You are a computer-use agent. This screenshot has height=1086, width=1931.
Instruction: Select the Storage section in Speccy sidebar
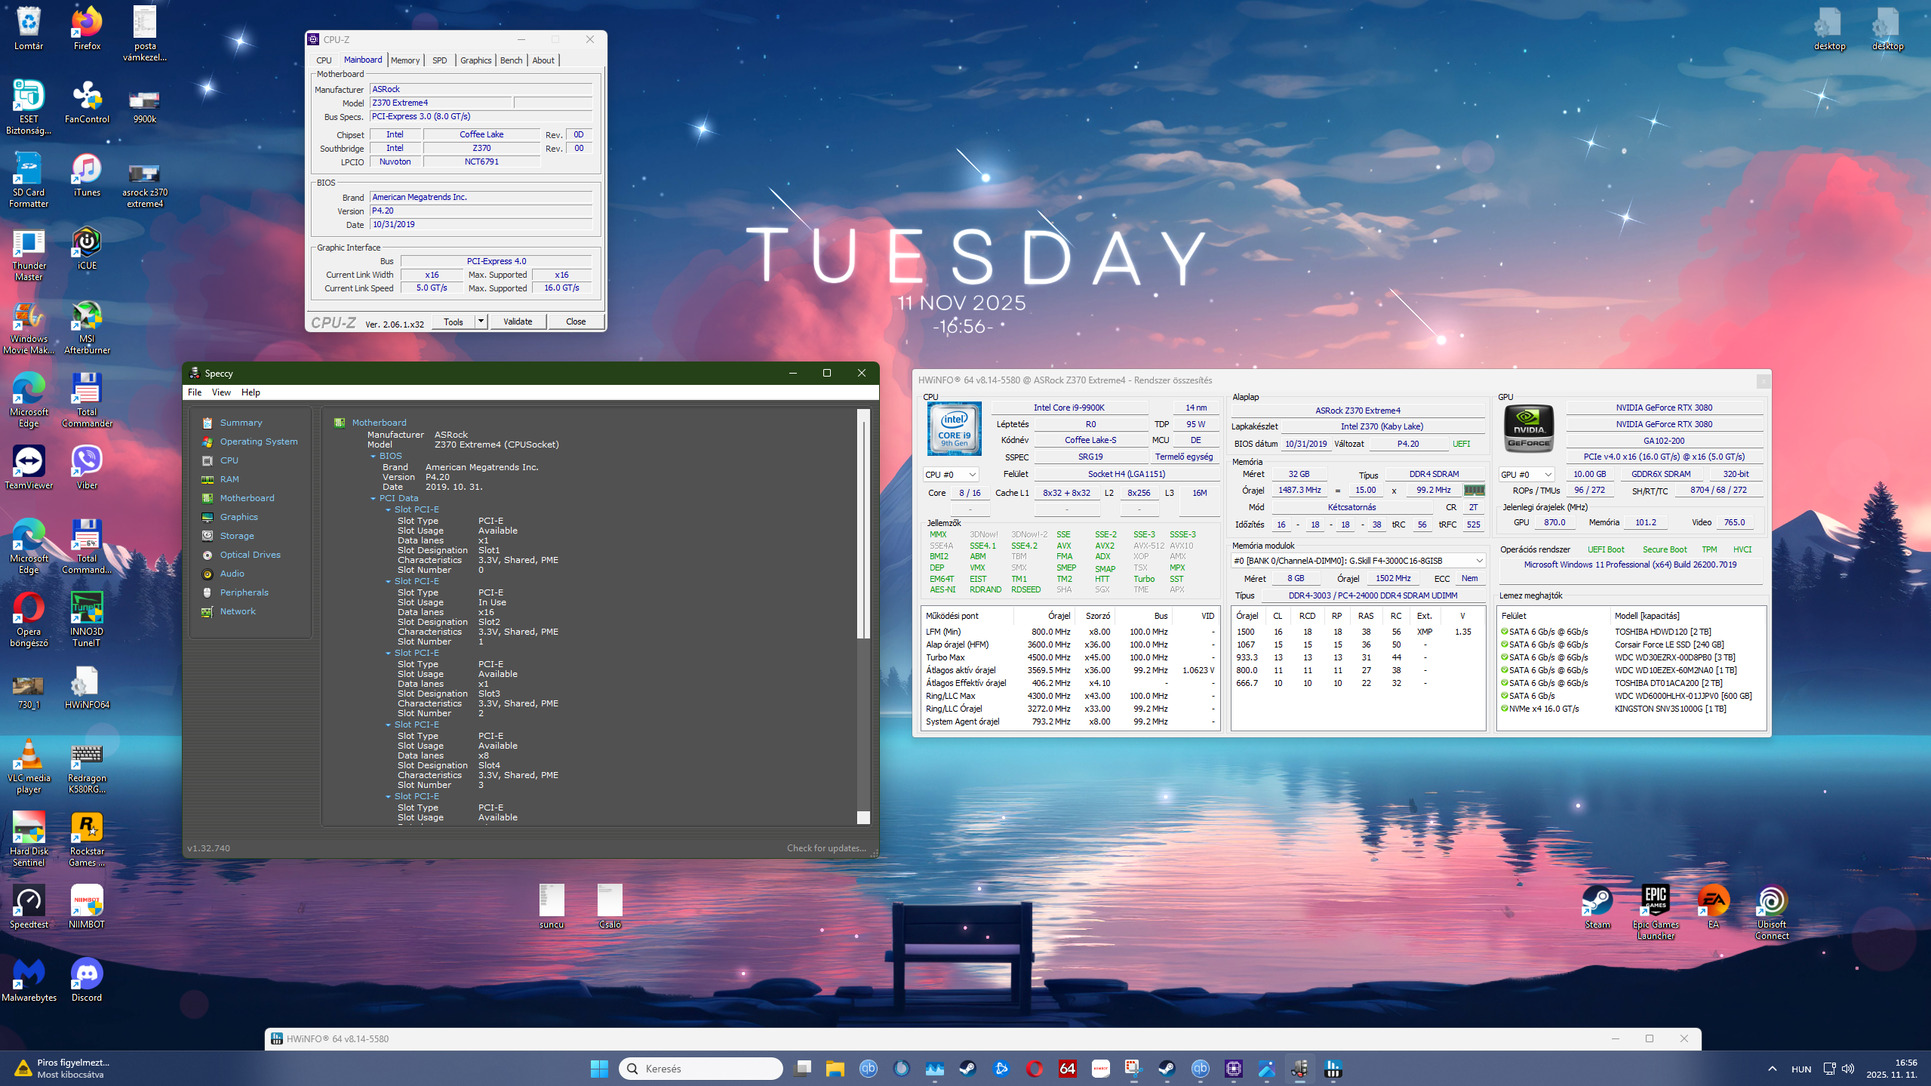click(237, 536)
